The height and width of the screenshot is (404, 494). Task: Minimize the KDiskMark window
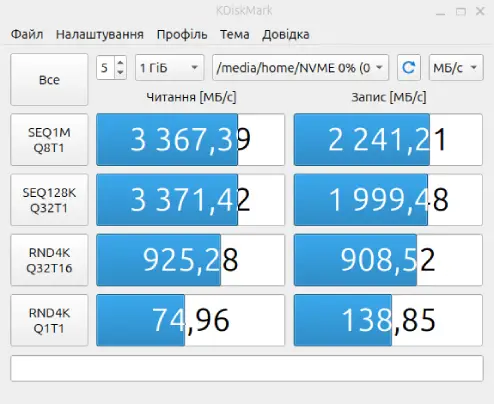tap(440, 12)
